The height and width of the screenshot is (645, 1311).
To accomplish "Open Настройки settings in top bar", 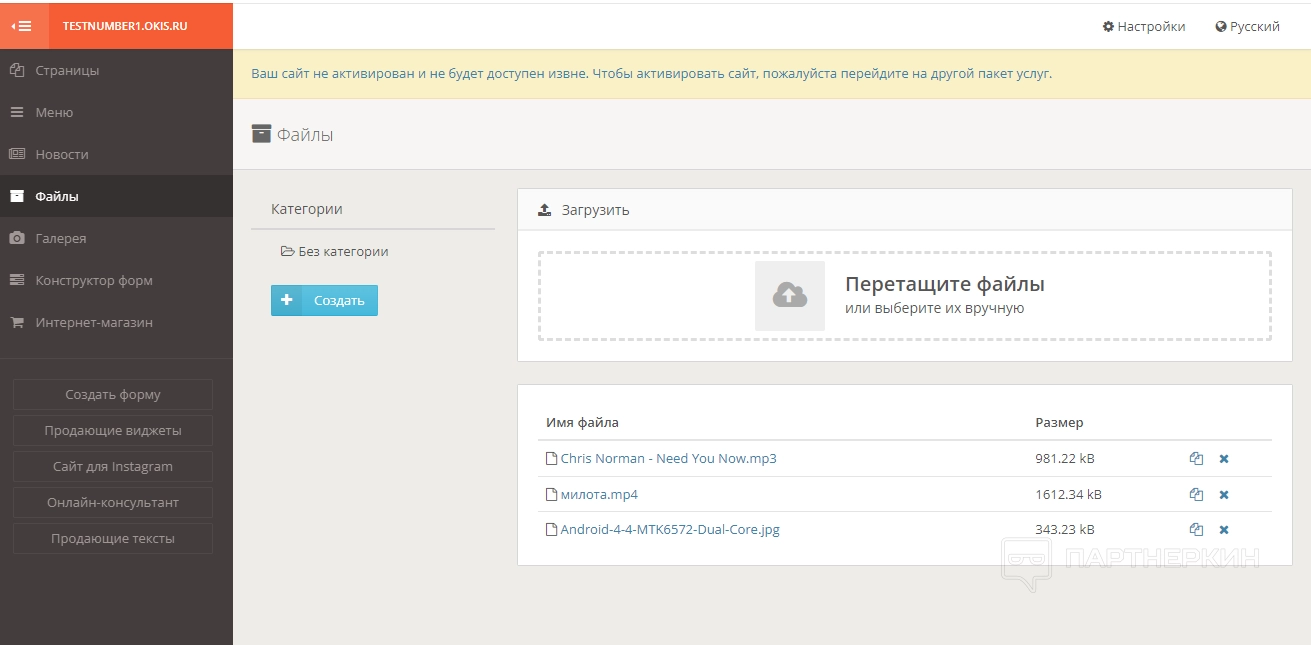I will (x=1144, y=27).
